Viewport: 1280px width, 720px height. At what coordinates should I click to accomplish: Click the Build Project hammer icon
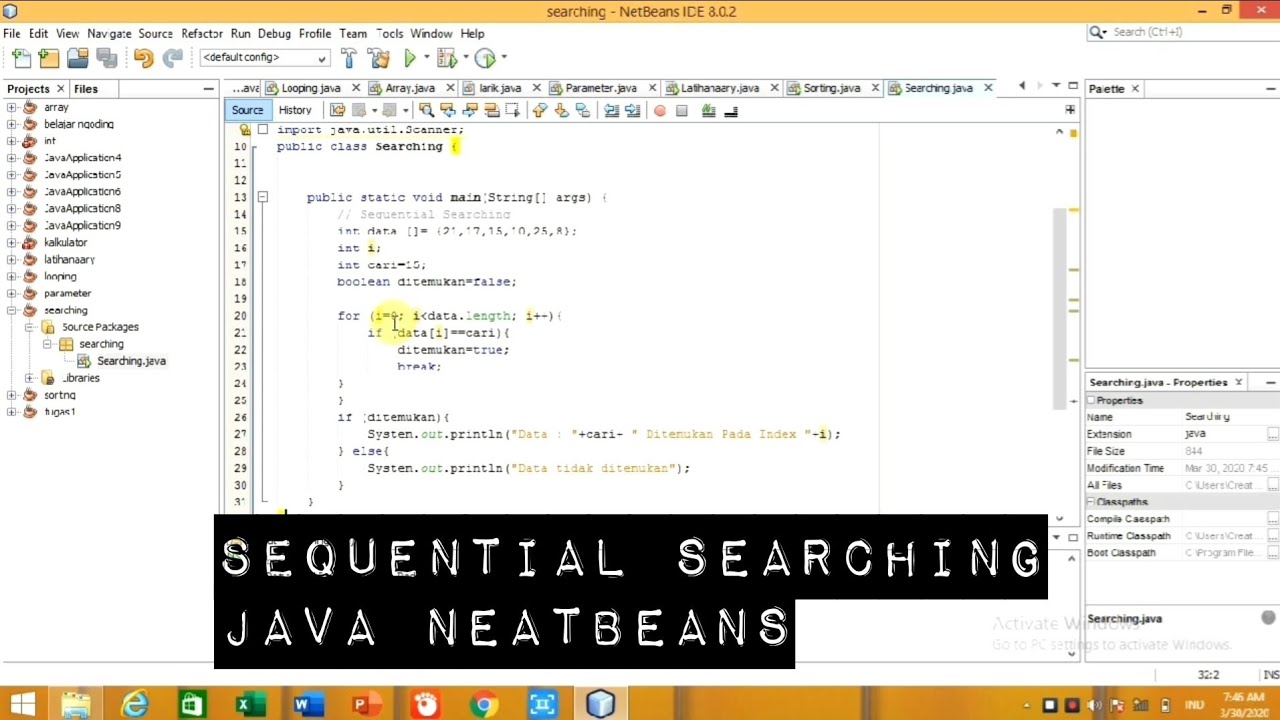click(x=348, y=58)
